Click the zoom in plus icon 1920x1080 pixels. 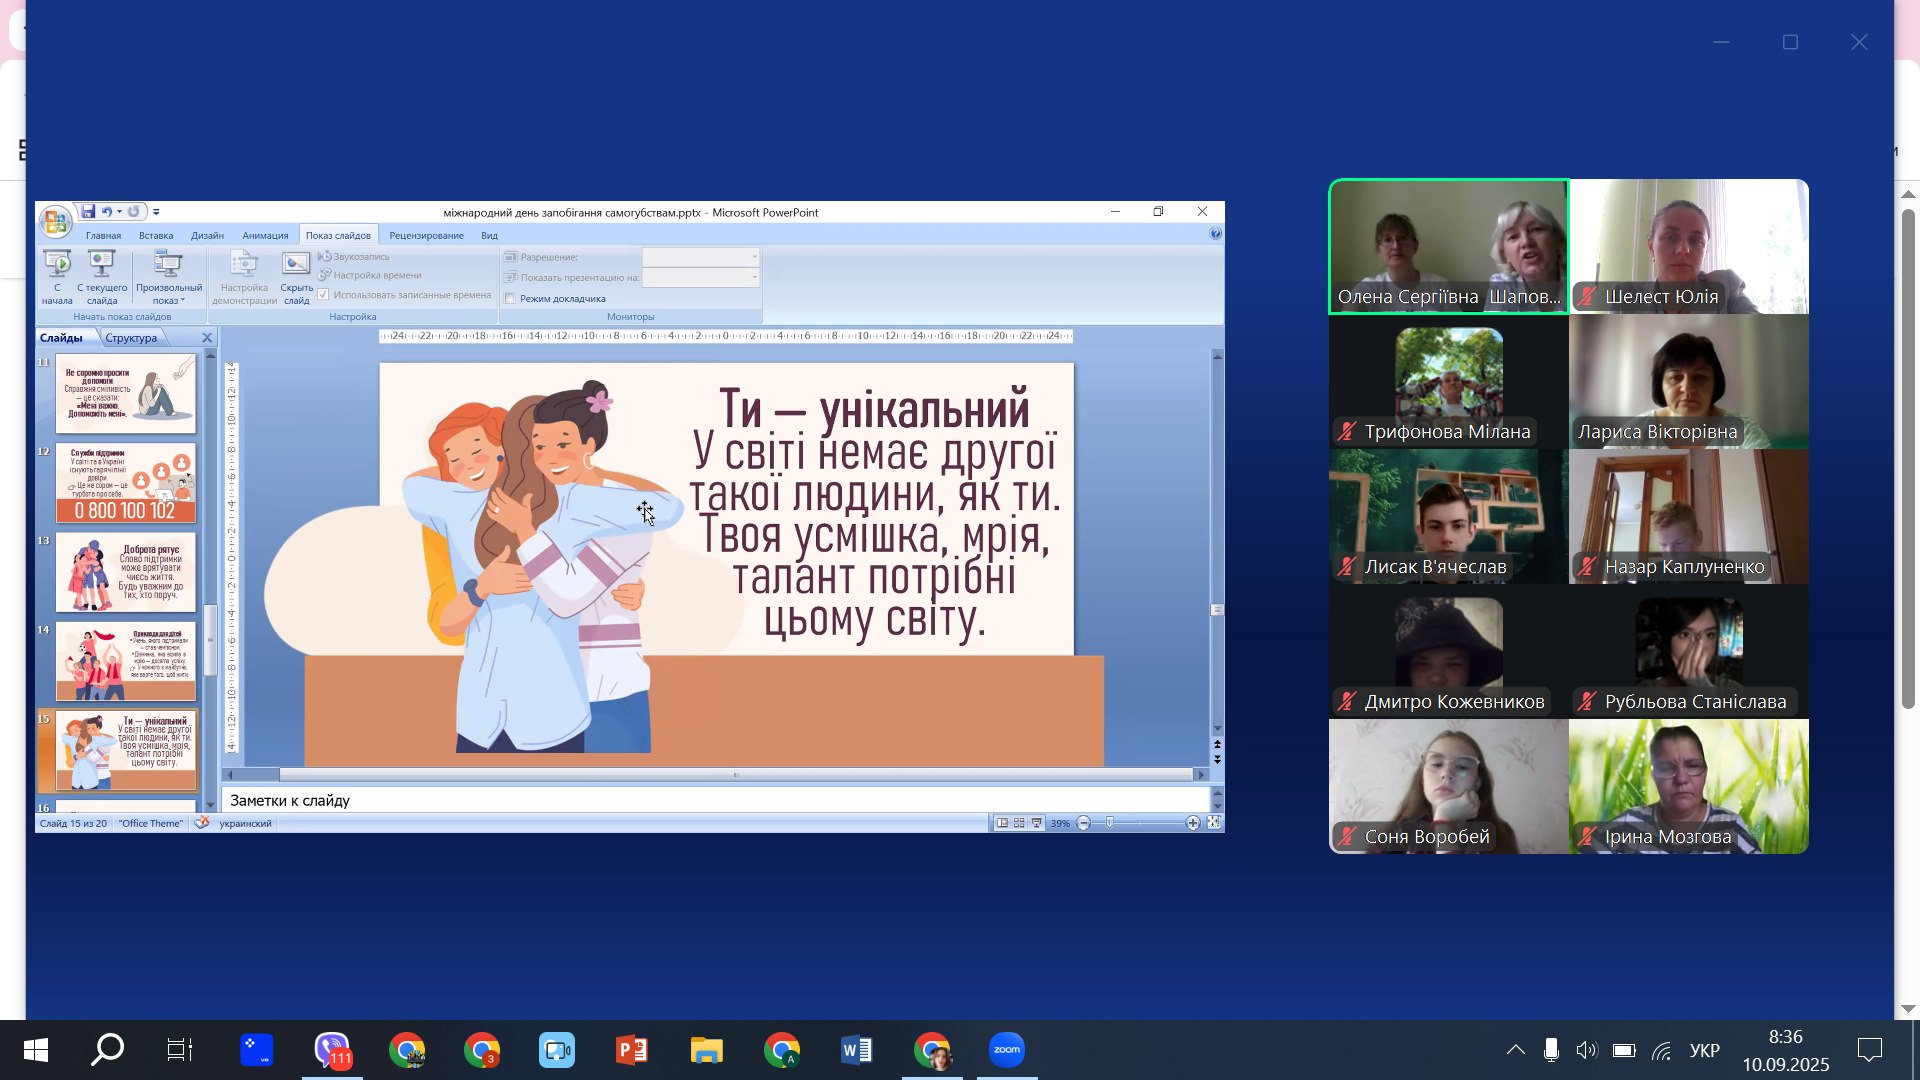(x=1192, y=823)
